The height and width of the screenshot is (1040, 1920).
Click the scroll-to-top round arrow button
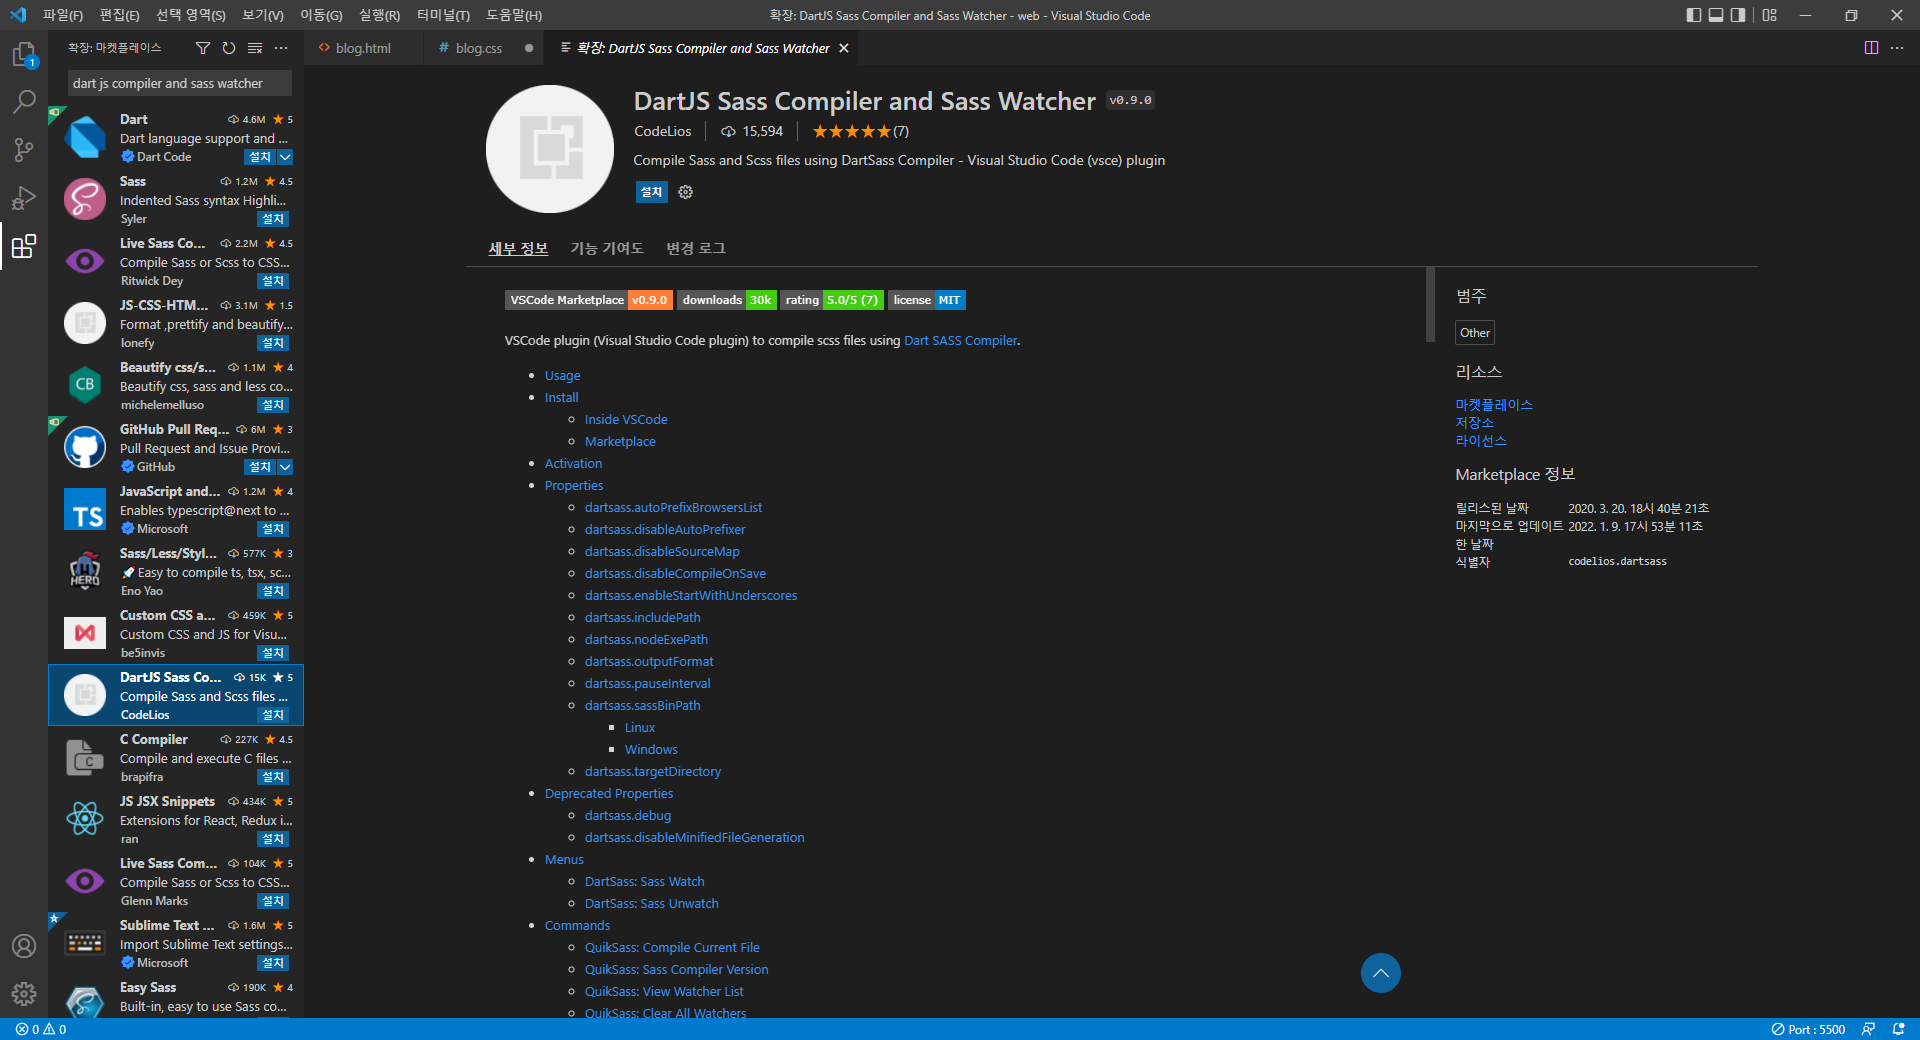1380,973
